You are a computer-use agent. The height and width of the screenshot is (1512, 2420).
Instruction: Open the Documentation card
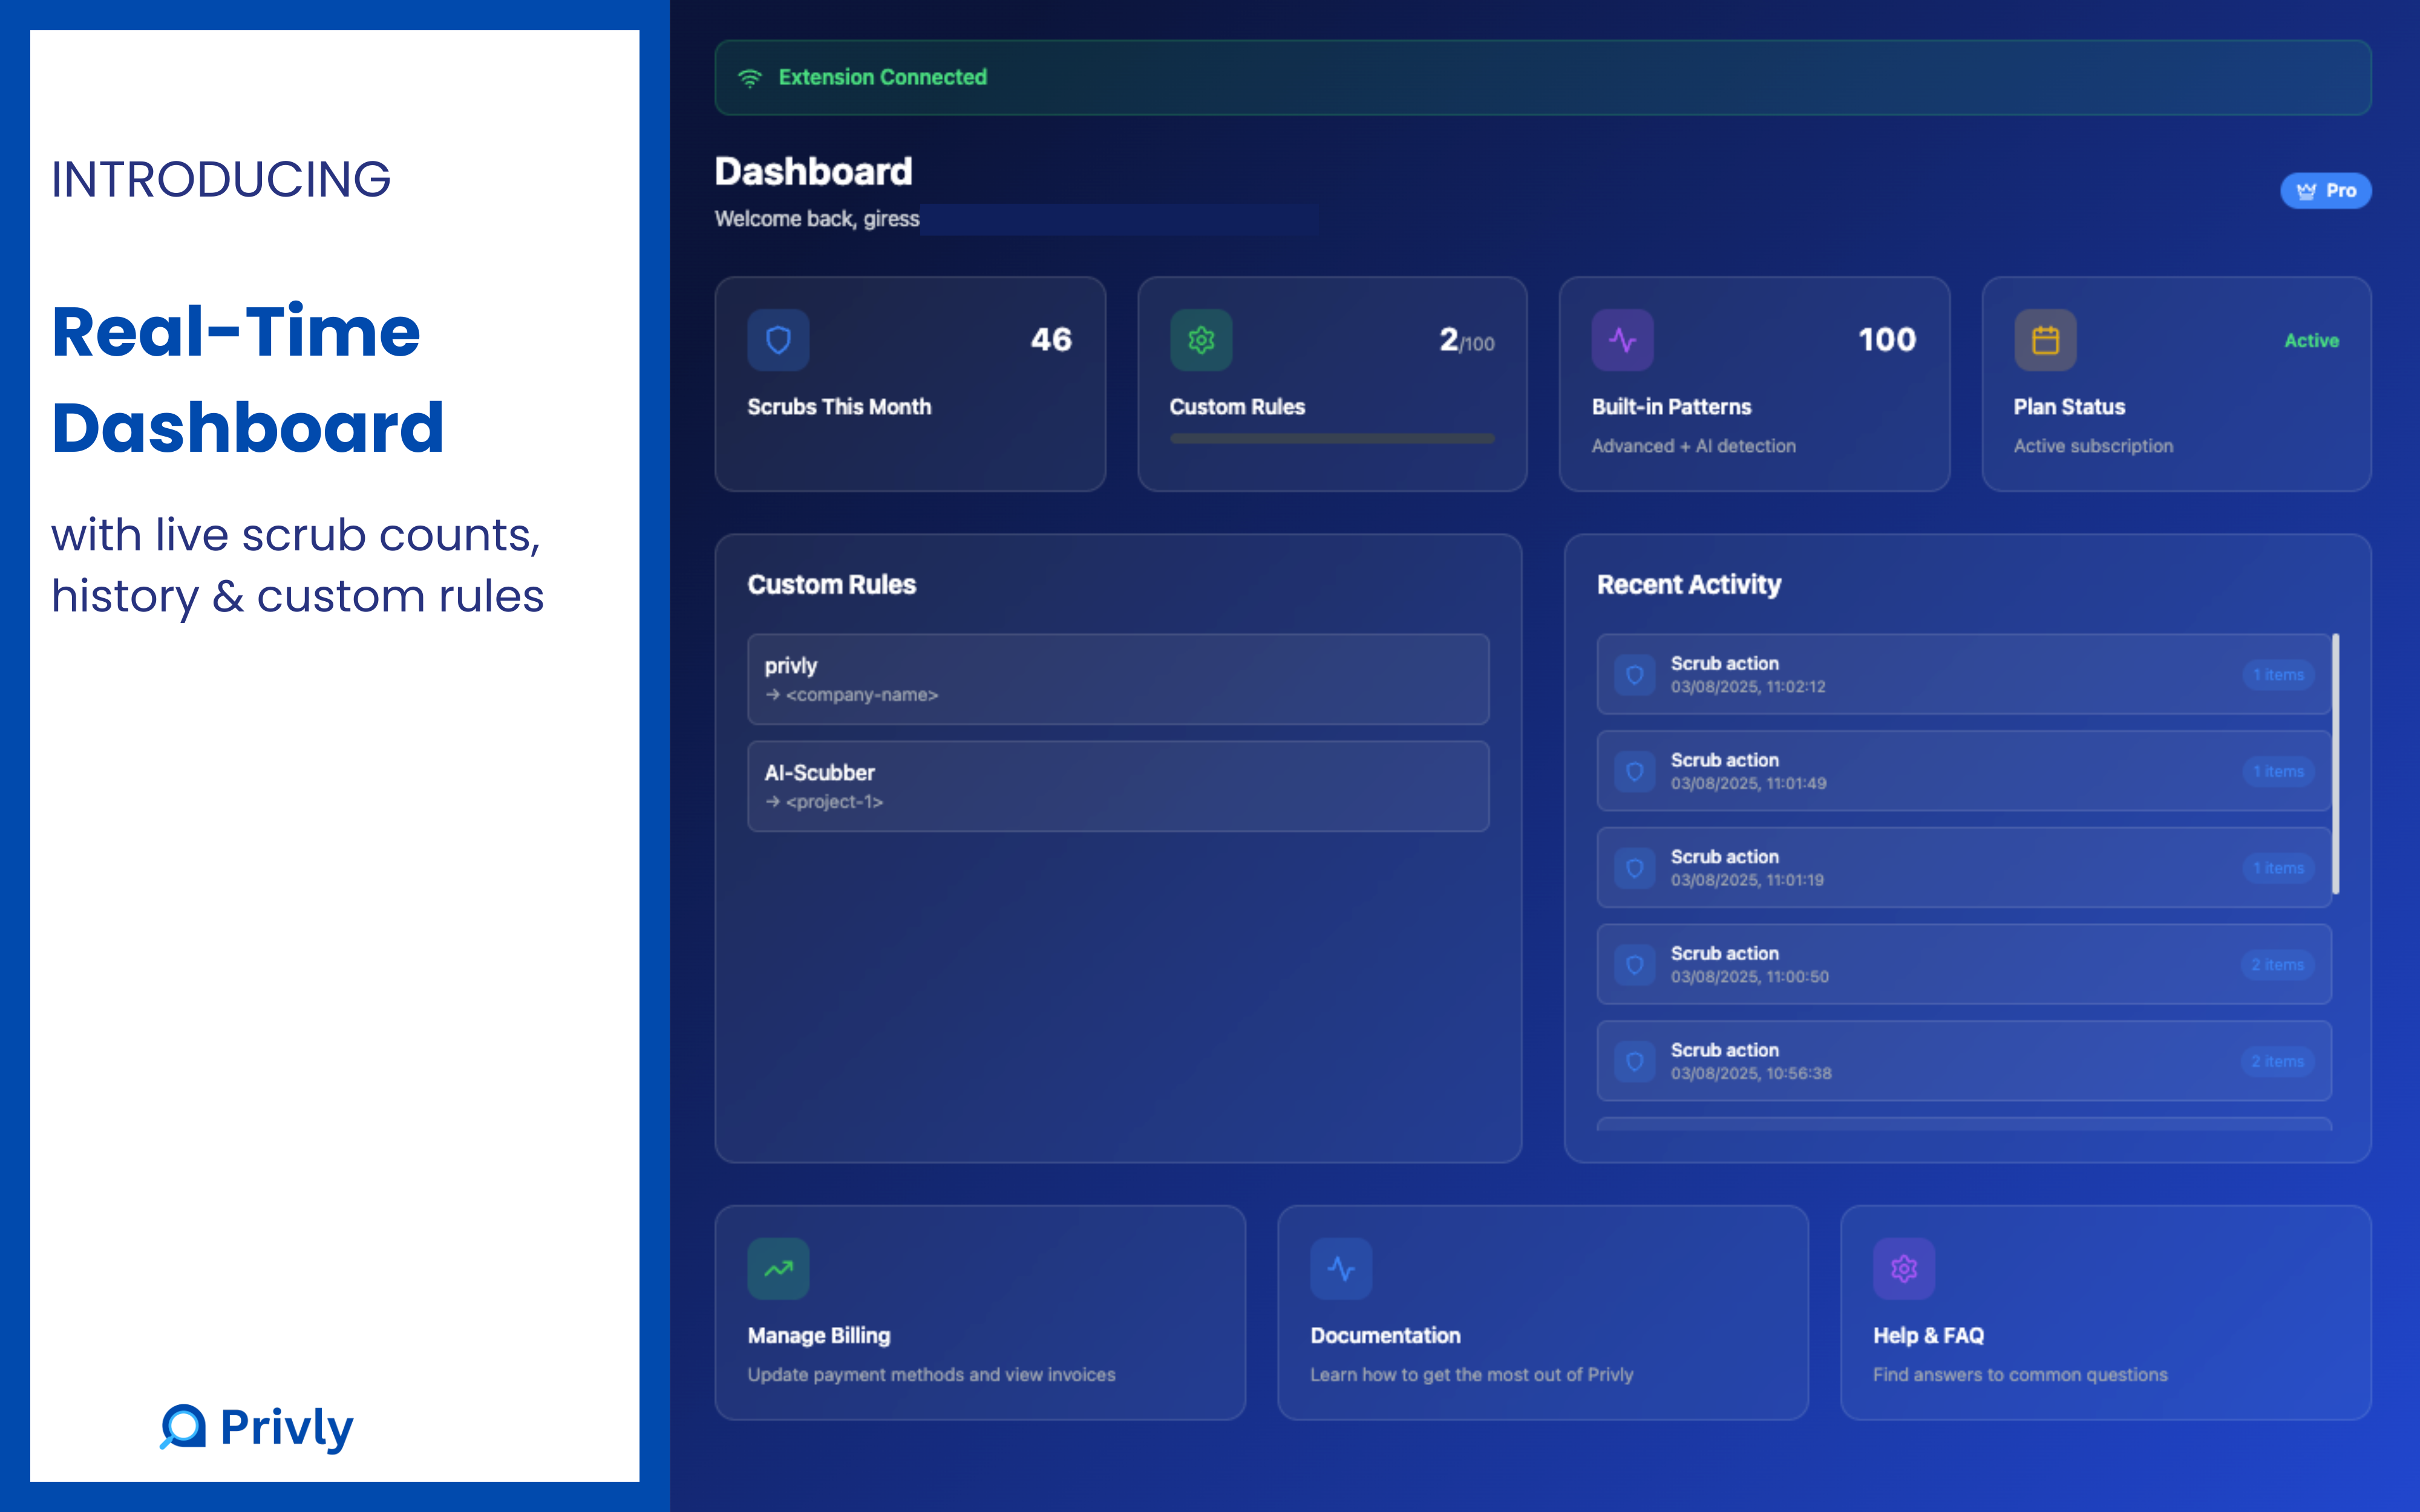1543,1312
